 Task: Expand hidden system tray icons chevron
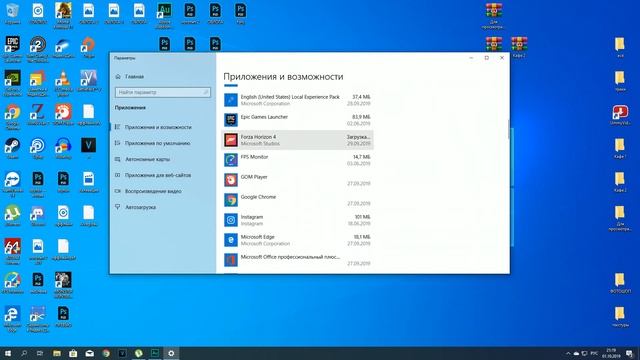(568, 353)
